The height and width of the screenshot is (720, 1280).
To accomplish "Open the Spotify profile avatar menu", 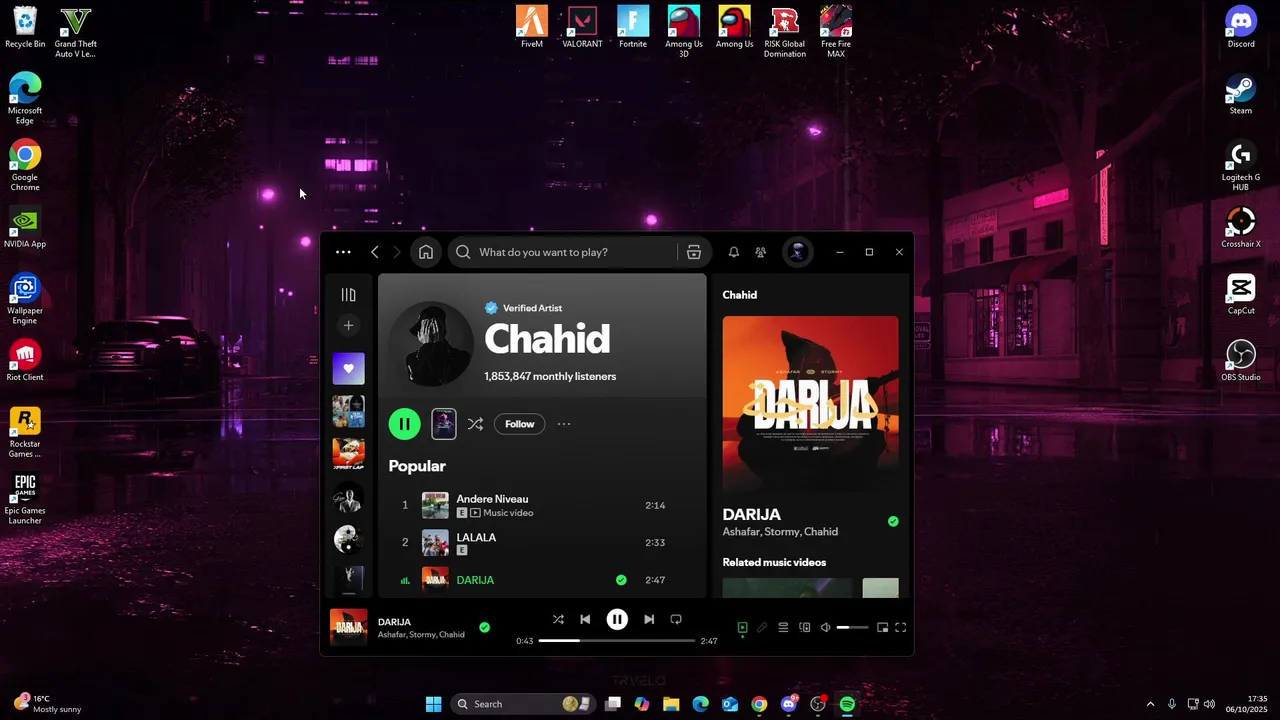I will (797, 252).
